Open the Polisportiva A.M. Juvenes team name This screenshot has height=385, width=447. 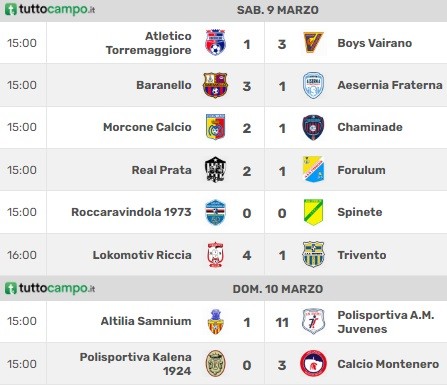click(386, 322)
